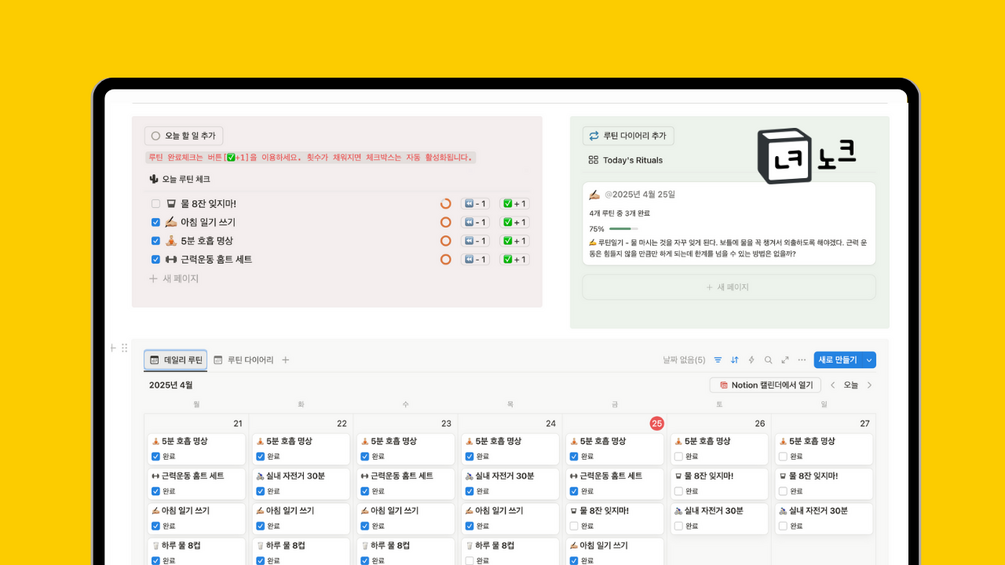Open the automation lightning bolt icon
This screenshot has width=1005, height=565.
click(x=751, y=360)
